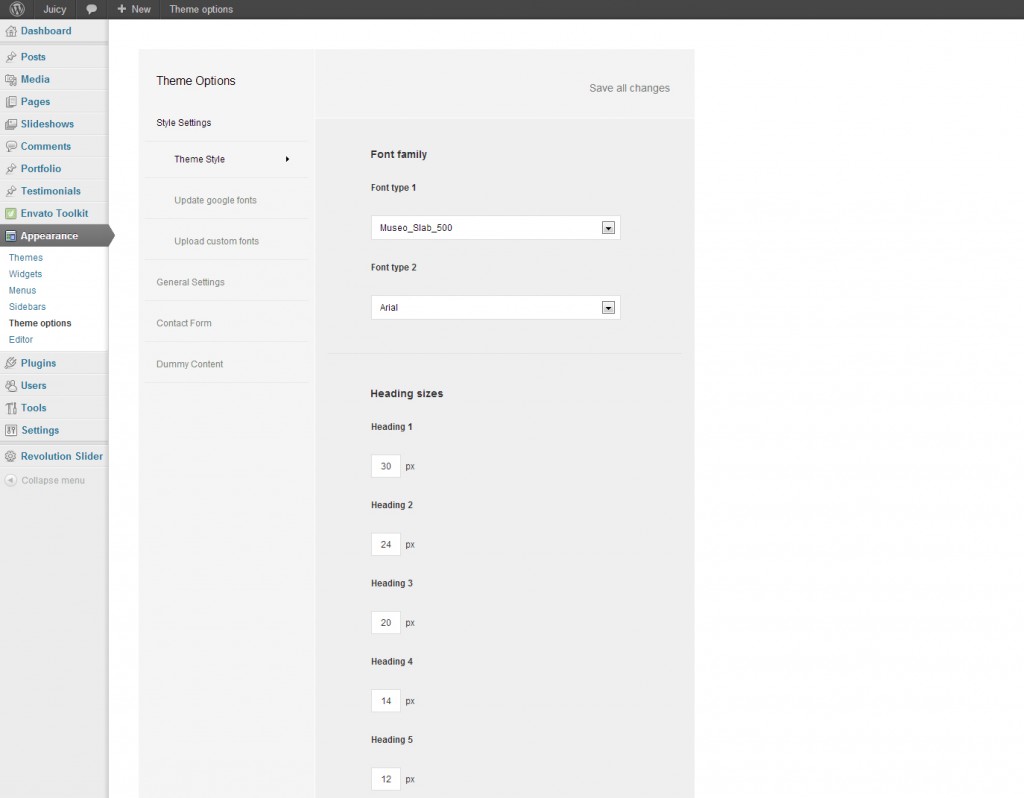Click the Heading 1 size input field
Image resolution: width=1024 pixels, height=798 pixels.
click(385, 466)
